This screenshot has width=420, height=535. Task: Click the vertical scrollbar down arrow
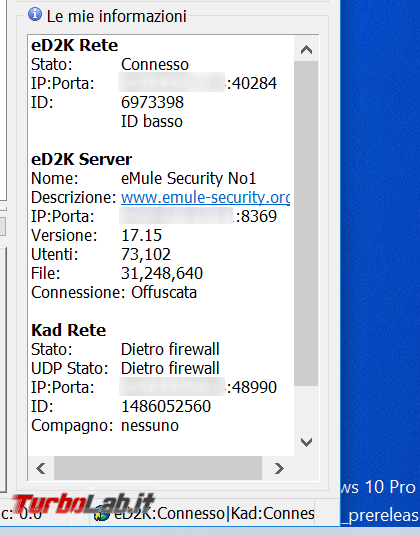306,443
